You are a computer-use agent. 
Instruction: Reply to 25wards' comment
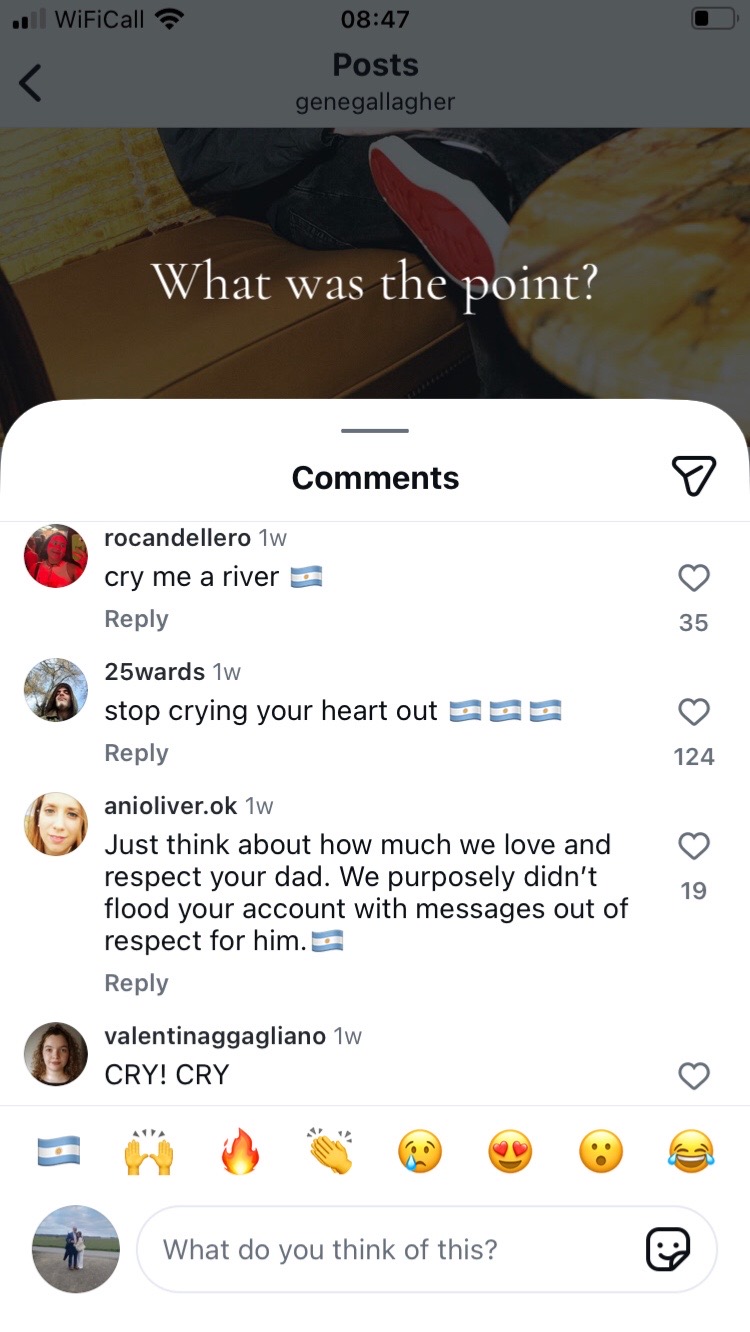[136, 753]
